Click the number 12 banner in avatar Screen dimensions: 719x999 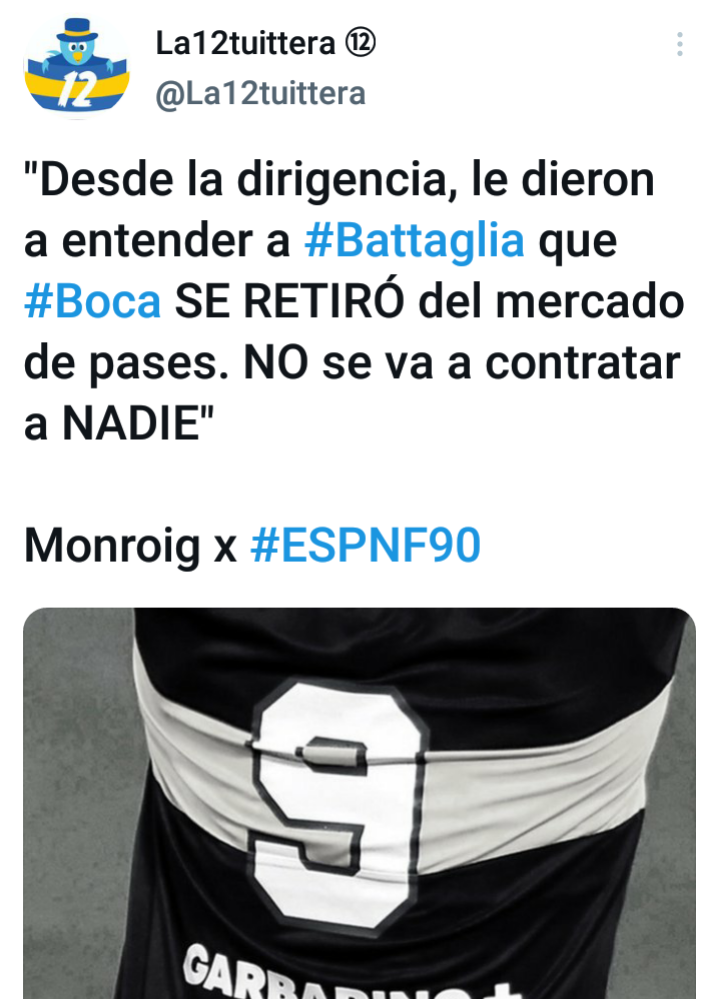(76, 89)
